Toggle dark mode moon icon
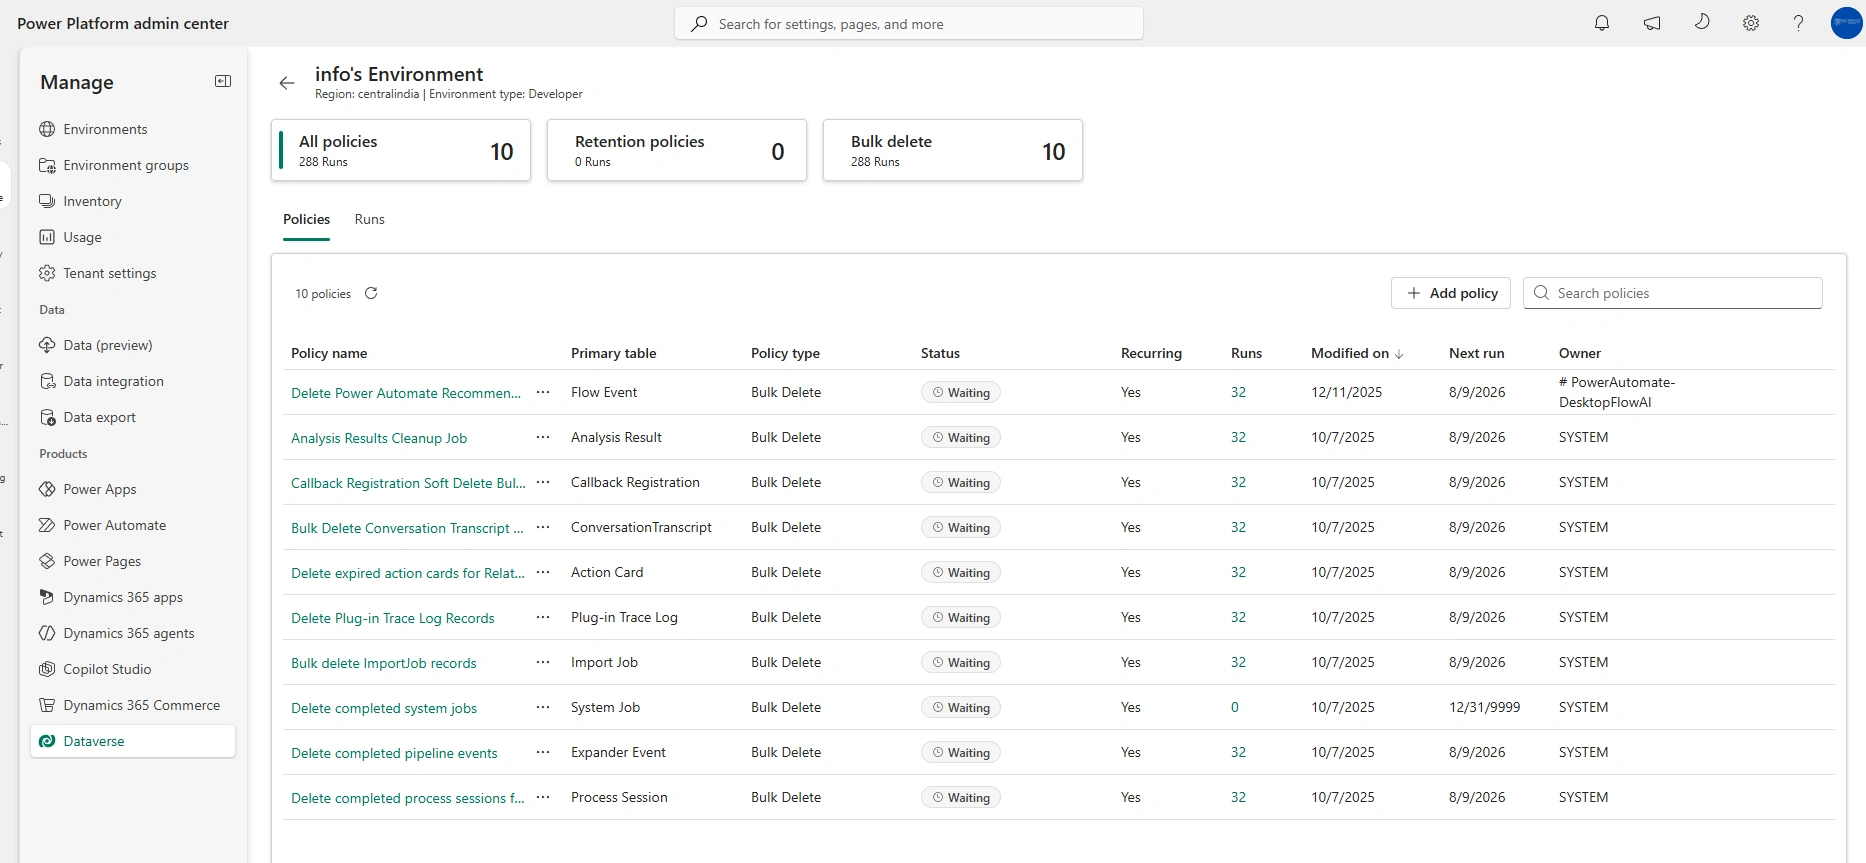Viewport: 1866px width, 863px height. (x=1702, y=22)
